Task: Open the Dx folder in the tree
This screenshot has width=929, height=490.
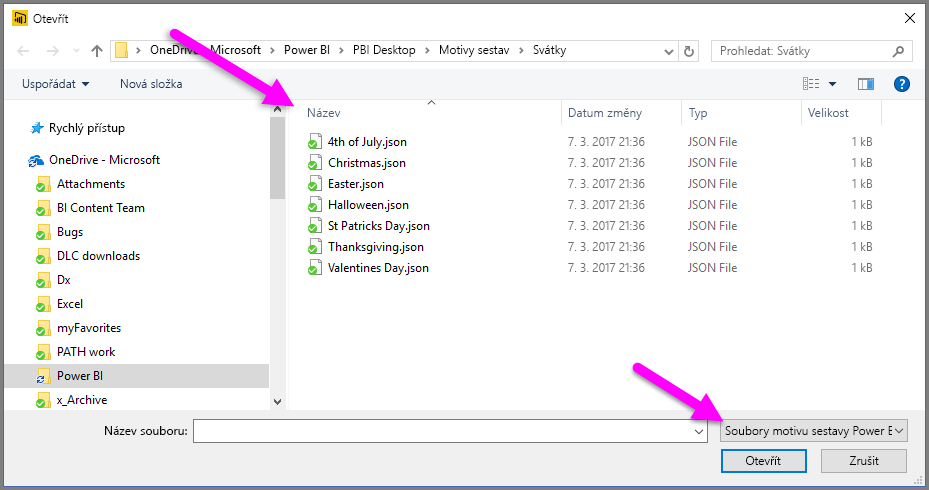Action: coord(63,280)
